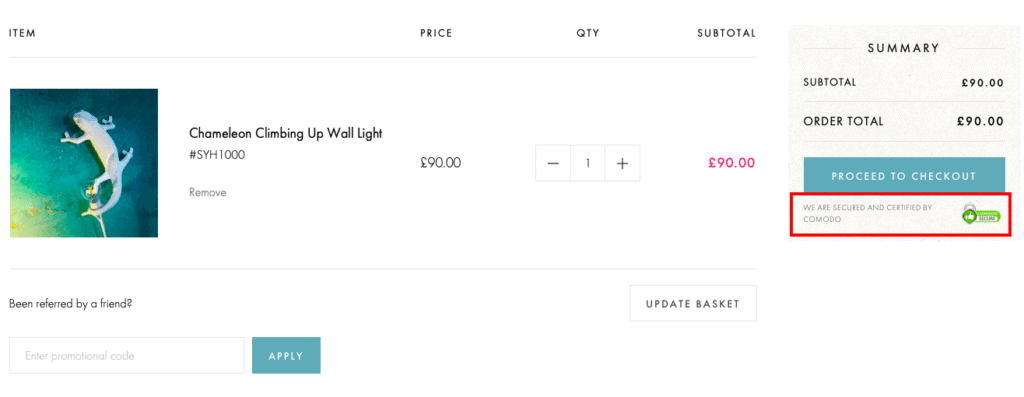Open the chameleon wall light product image

[x=84, y=163]
